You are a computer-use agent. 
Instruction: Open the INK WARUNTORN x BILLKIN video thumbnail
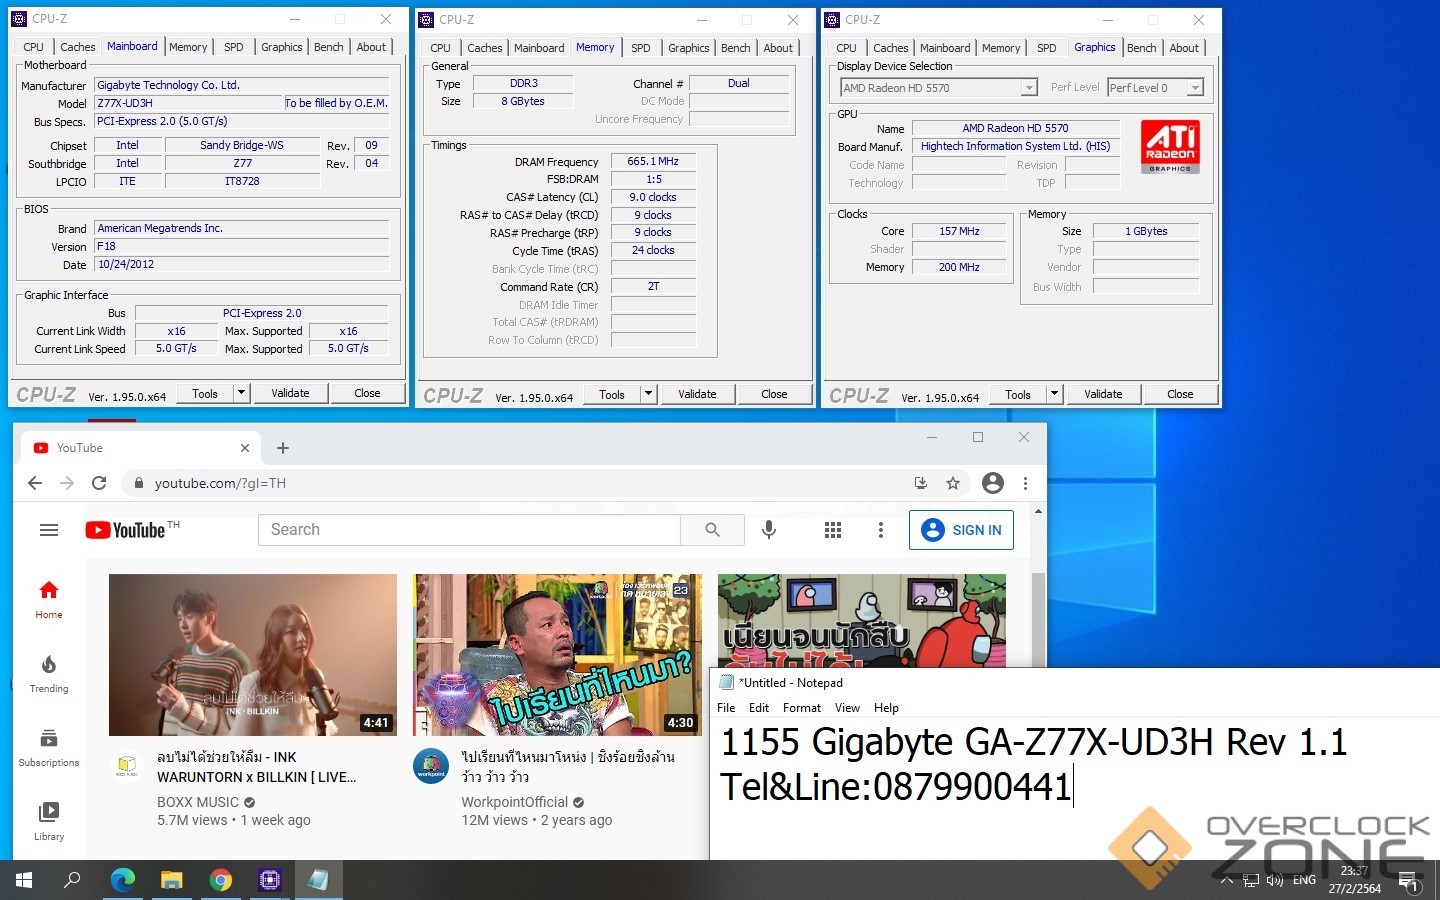253,655
